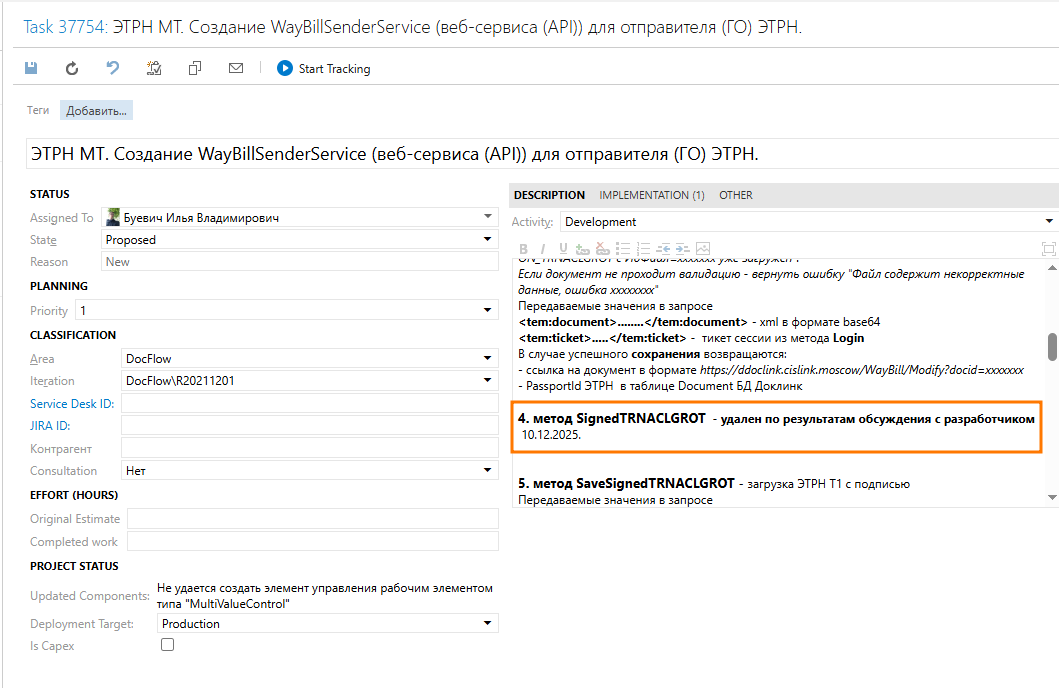
Task: Click the work item title field
Action: click(542, 154)
